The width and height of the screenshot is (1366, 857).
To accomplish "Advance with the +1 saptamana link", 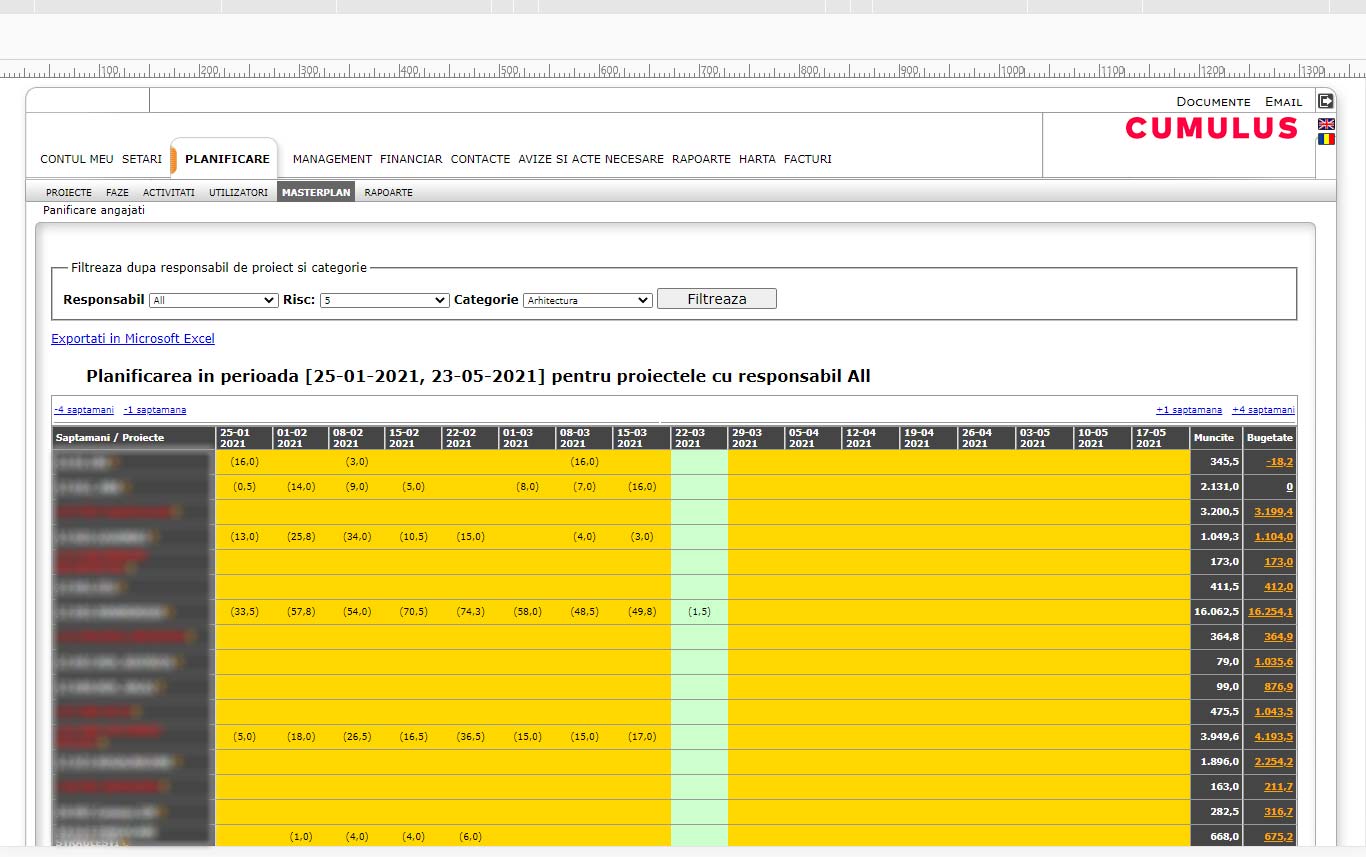I will click(x=1189, y=410).
